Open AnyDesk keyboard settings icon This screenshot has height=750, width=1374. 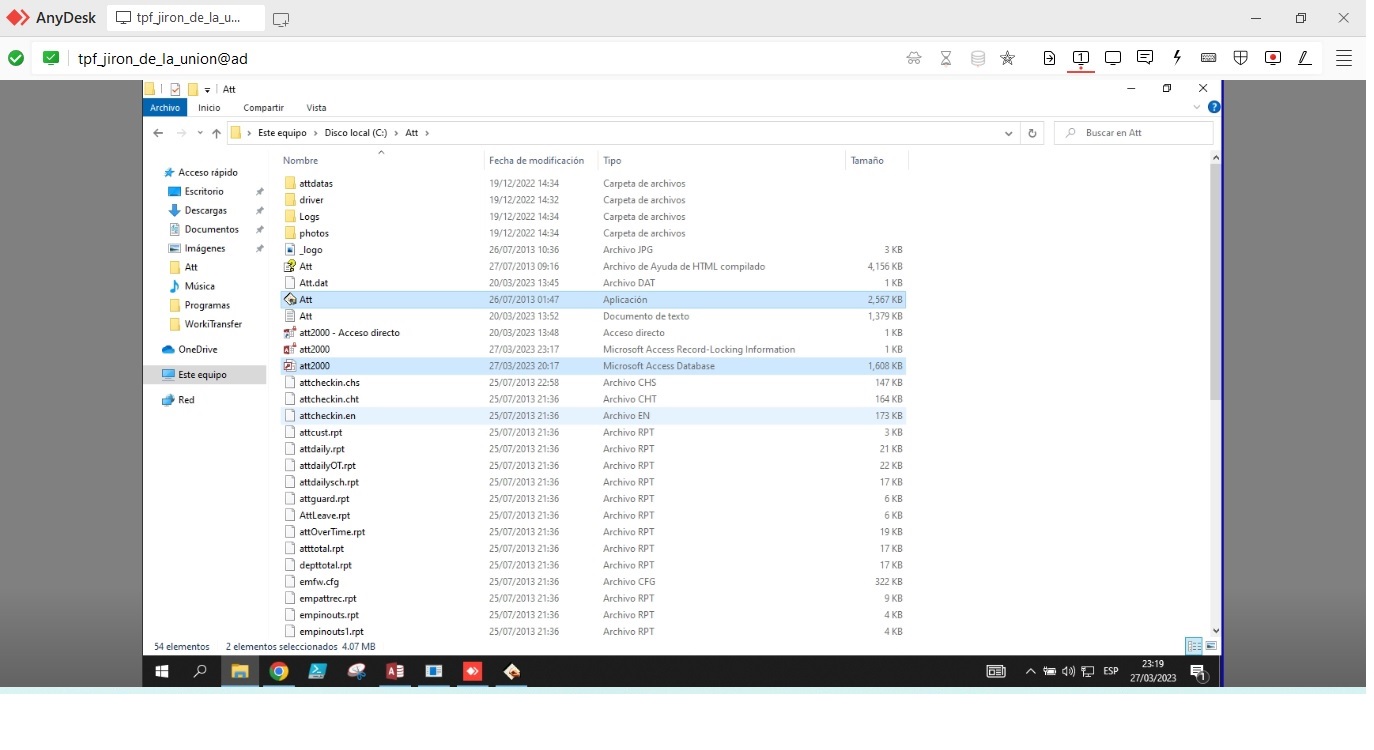1209,58
